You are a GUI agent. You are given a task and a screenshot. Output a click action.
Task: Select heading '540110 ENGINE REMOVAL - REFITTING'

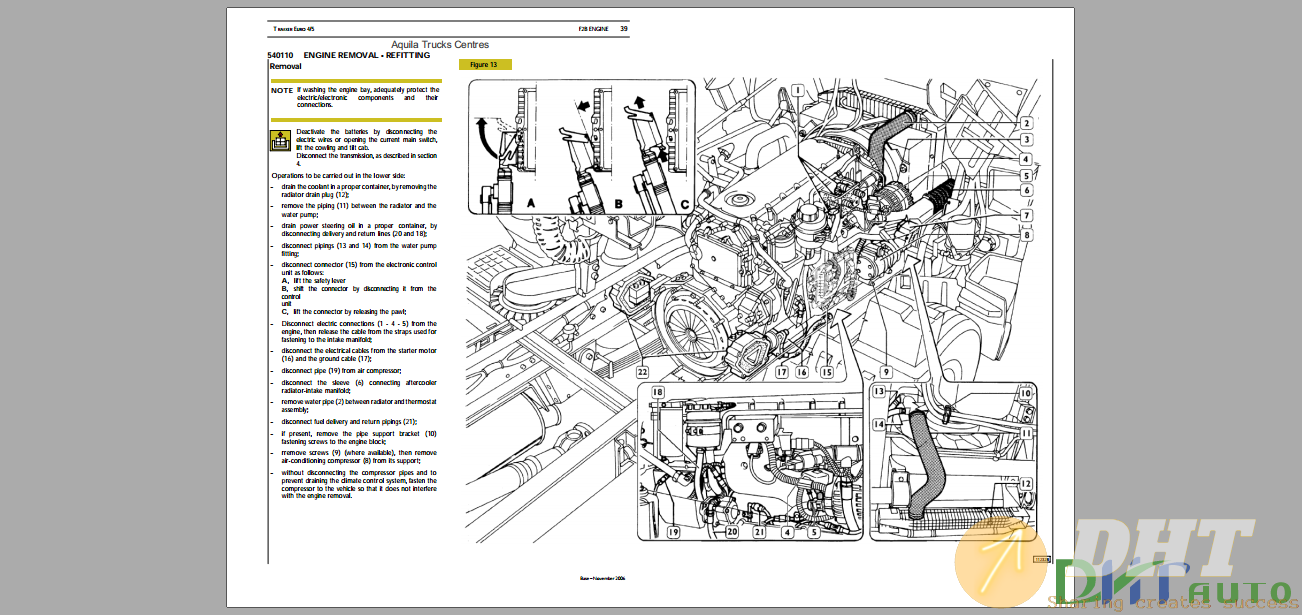pyautogui.click(x=349, y=55)
